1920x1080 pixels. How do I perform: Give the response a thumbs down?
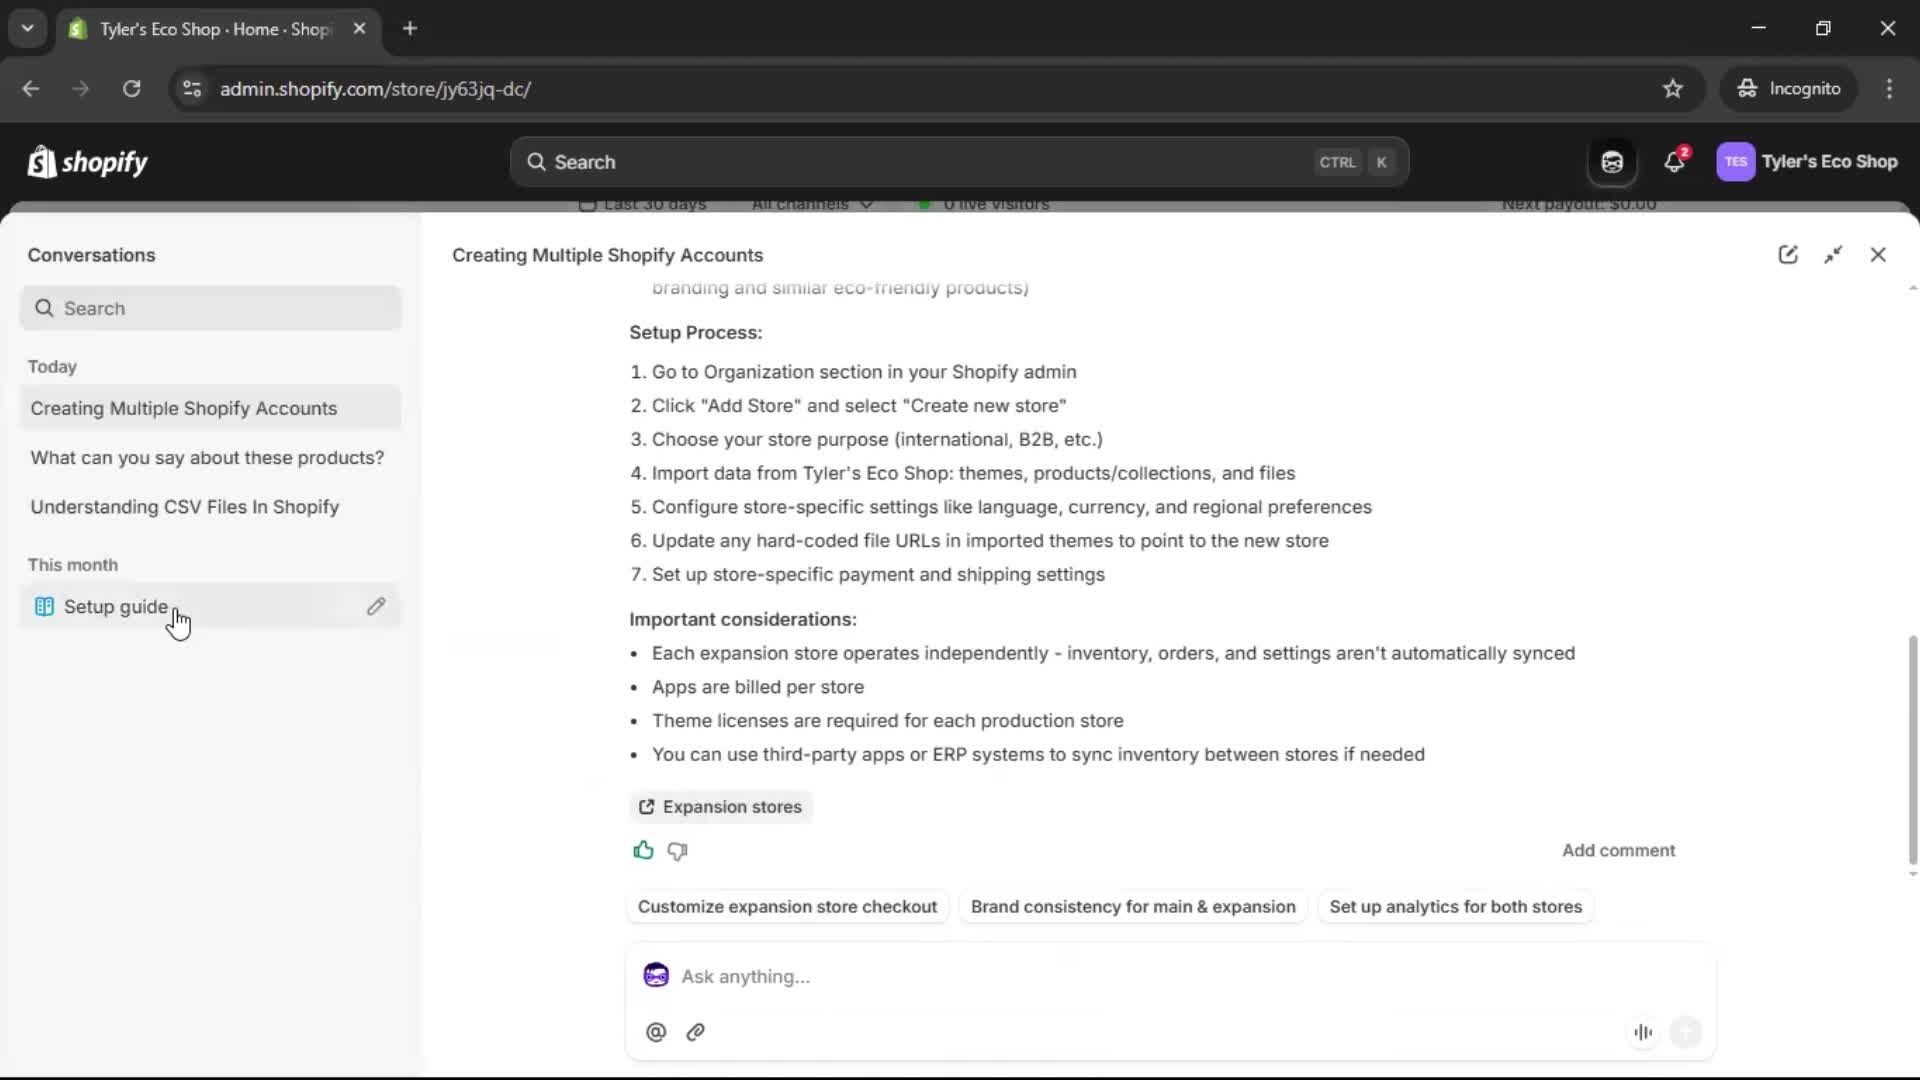point(677,851)
